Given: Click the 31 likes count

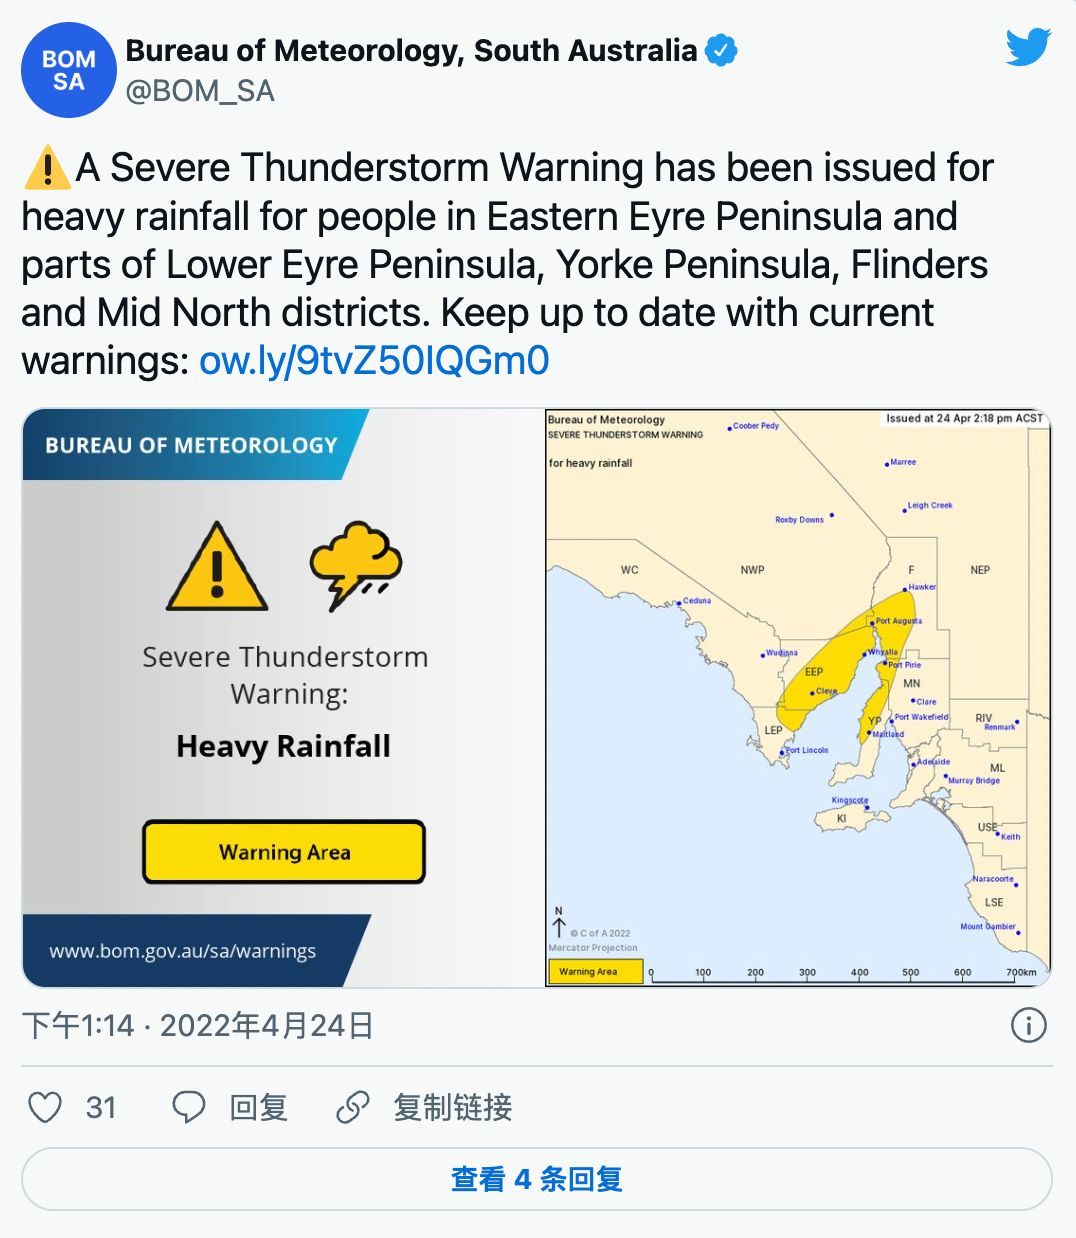Looking at the screenshot, I should [x=101, y=1107].
